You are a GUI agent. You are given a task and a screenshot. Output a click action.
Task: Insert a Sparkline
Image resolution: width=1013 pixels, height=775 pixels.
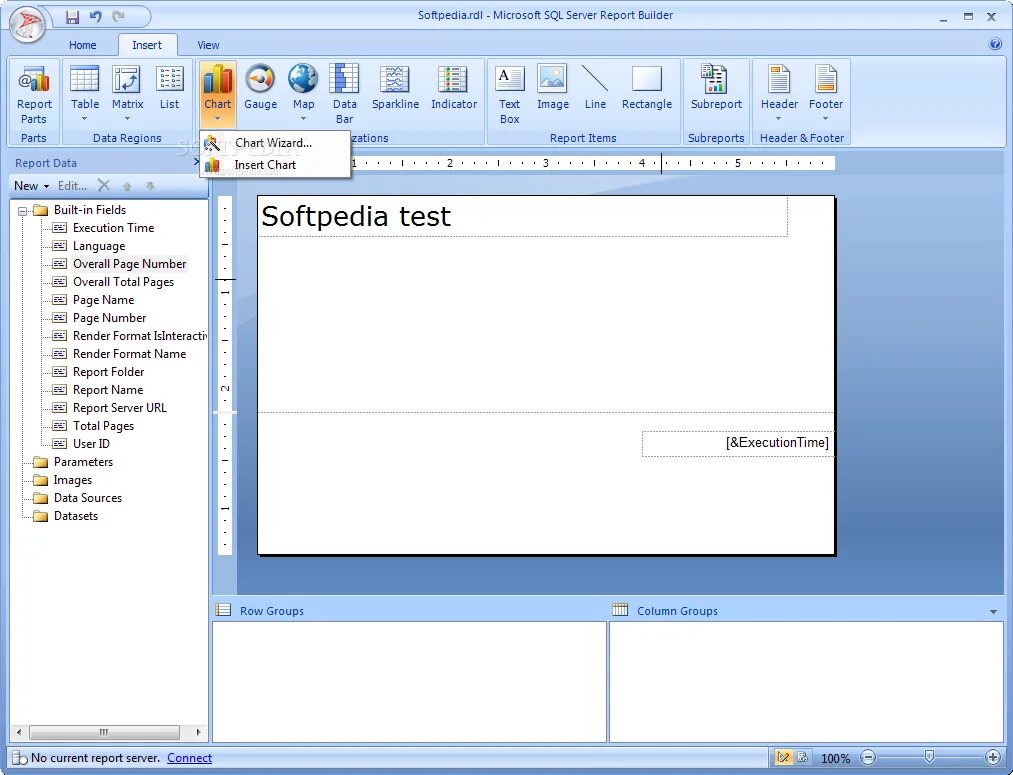pos(395,88)
